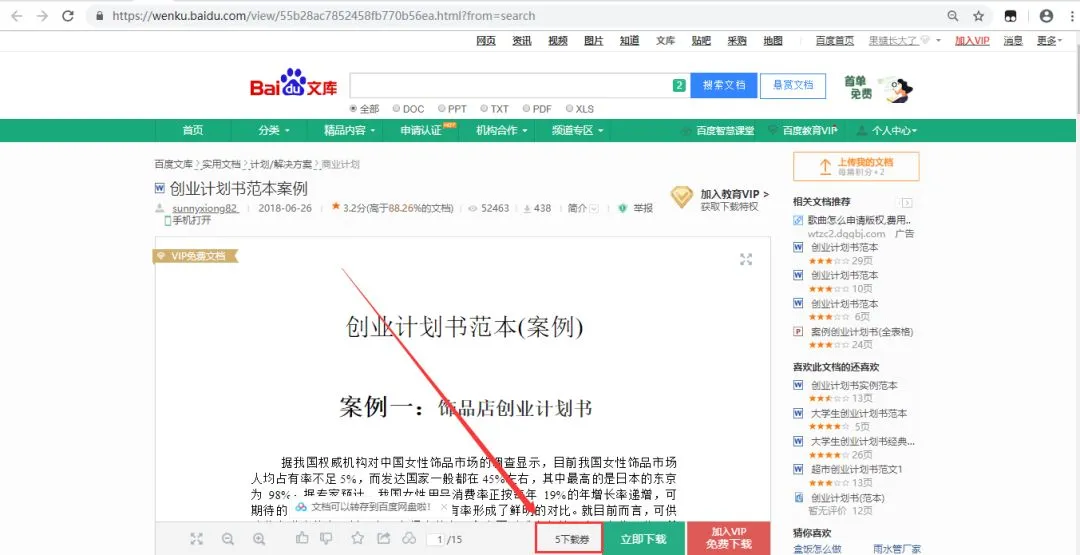The height and width of the screenshot is (555, 1080).
Task: Click the 手机打开 phone icon
Action: [167, 220]
